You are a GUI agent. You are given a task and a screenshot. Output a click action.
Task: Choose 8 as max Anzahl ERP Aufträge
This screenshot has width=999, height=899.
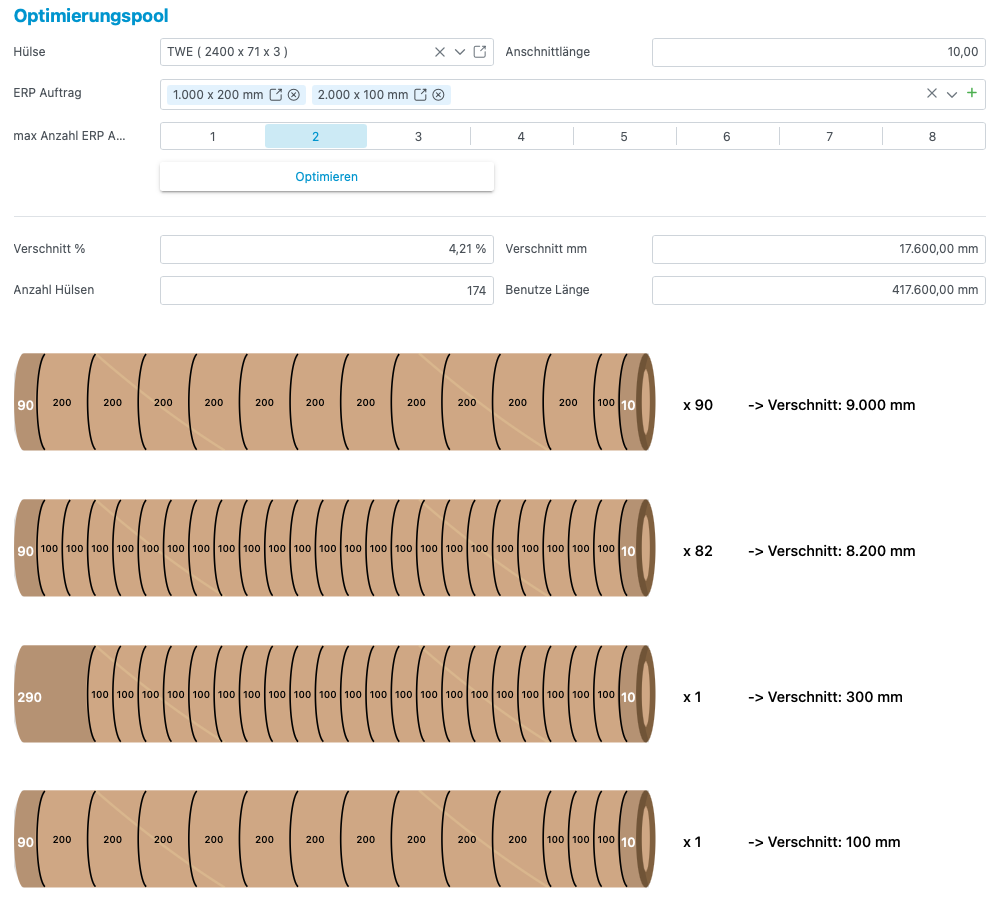(x=932, y=136)
